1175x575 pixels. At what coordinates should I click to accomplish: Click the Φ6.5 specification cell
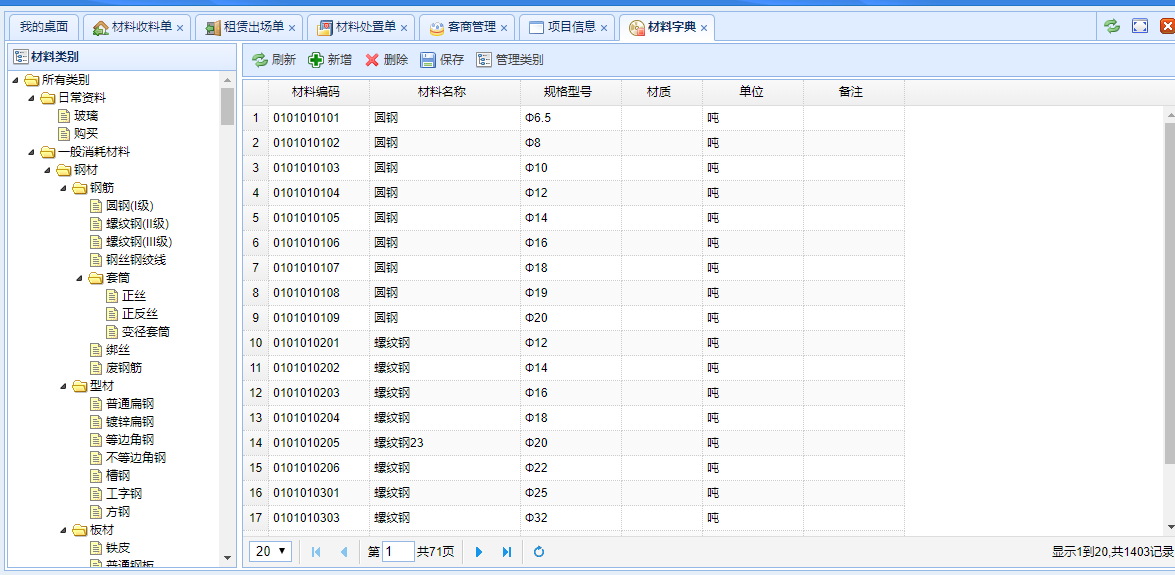tap(571, 118)
